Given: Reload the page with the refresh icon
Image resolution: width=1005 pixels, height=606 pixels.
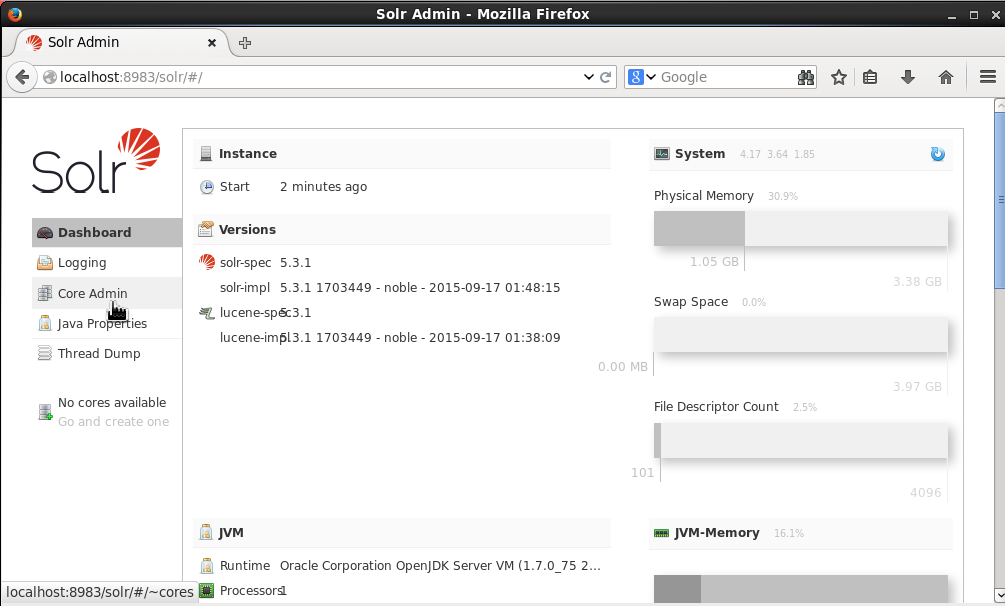Looking at the screenshot, I should (x=606, y=77).
